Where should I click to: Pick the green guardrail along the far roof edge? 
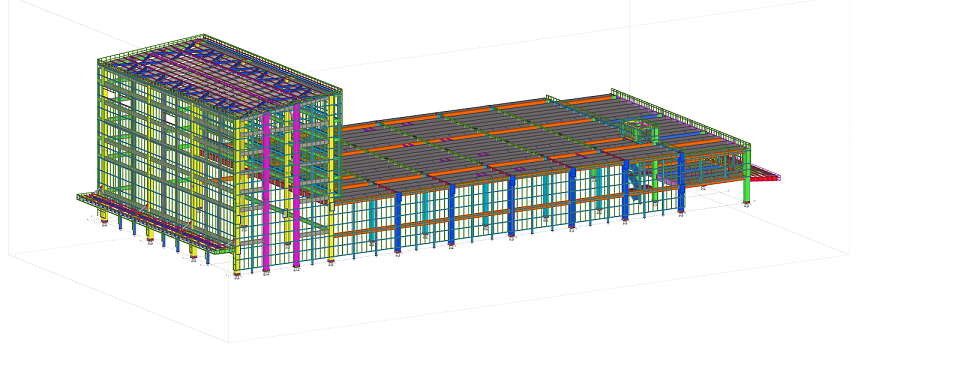click(x=681, y=117)
